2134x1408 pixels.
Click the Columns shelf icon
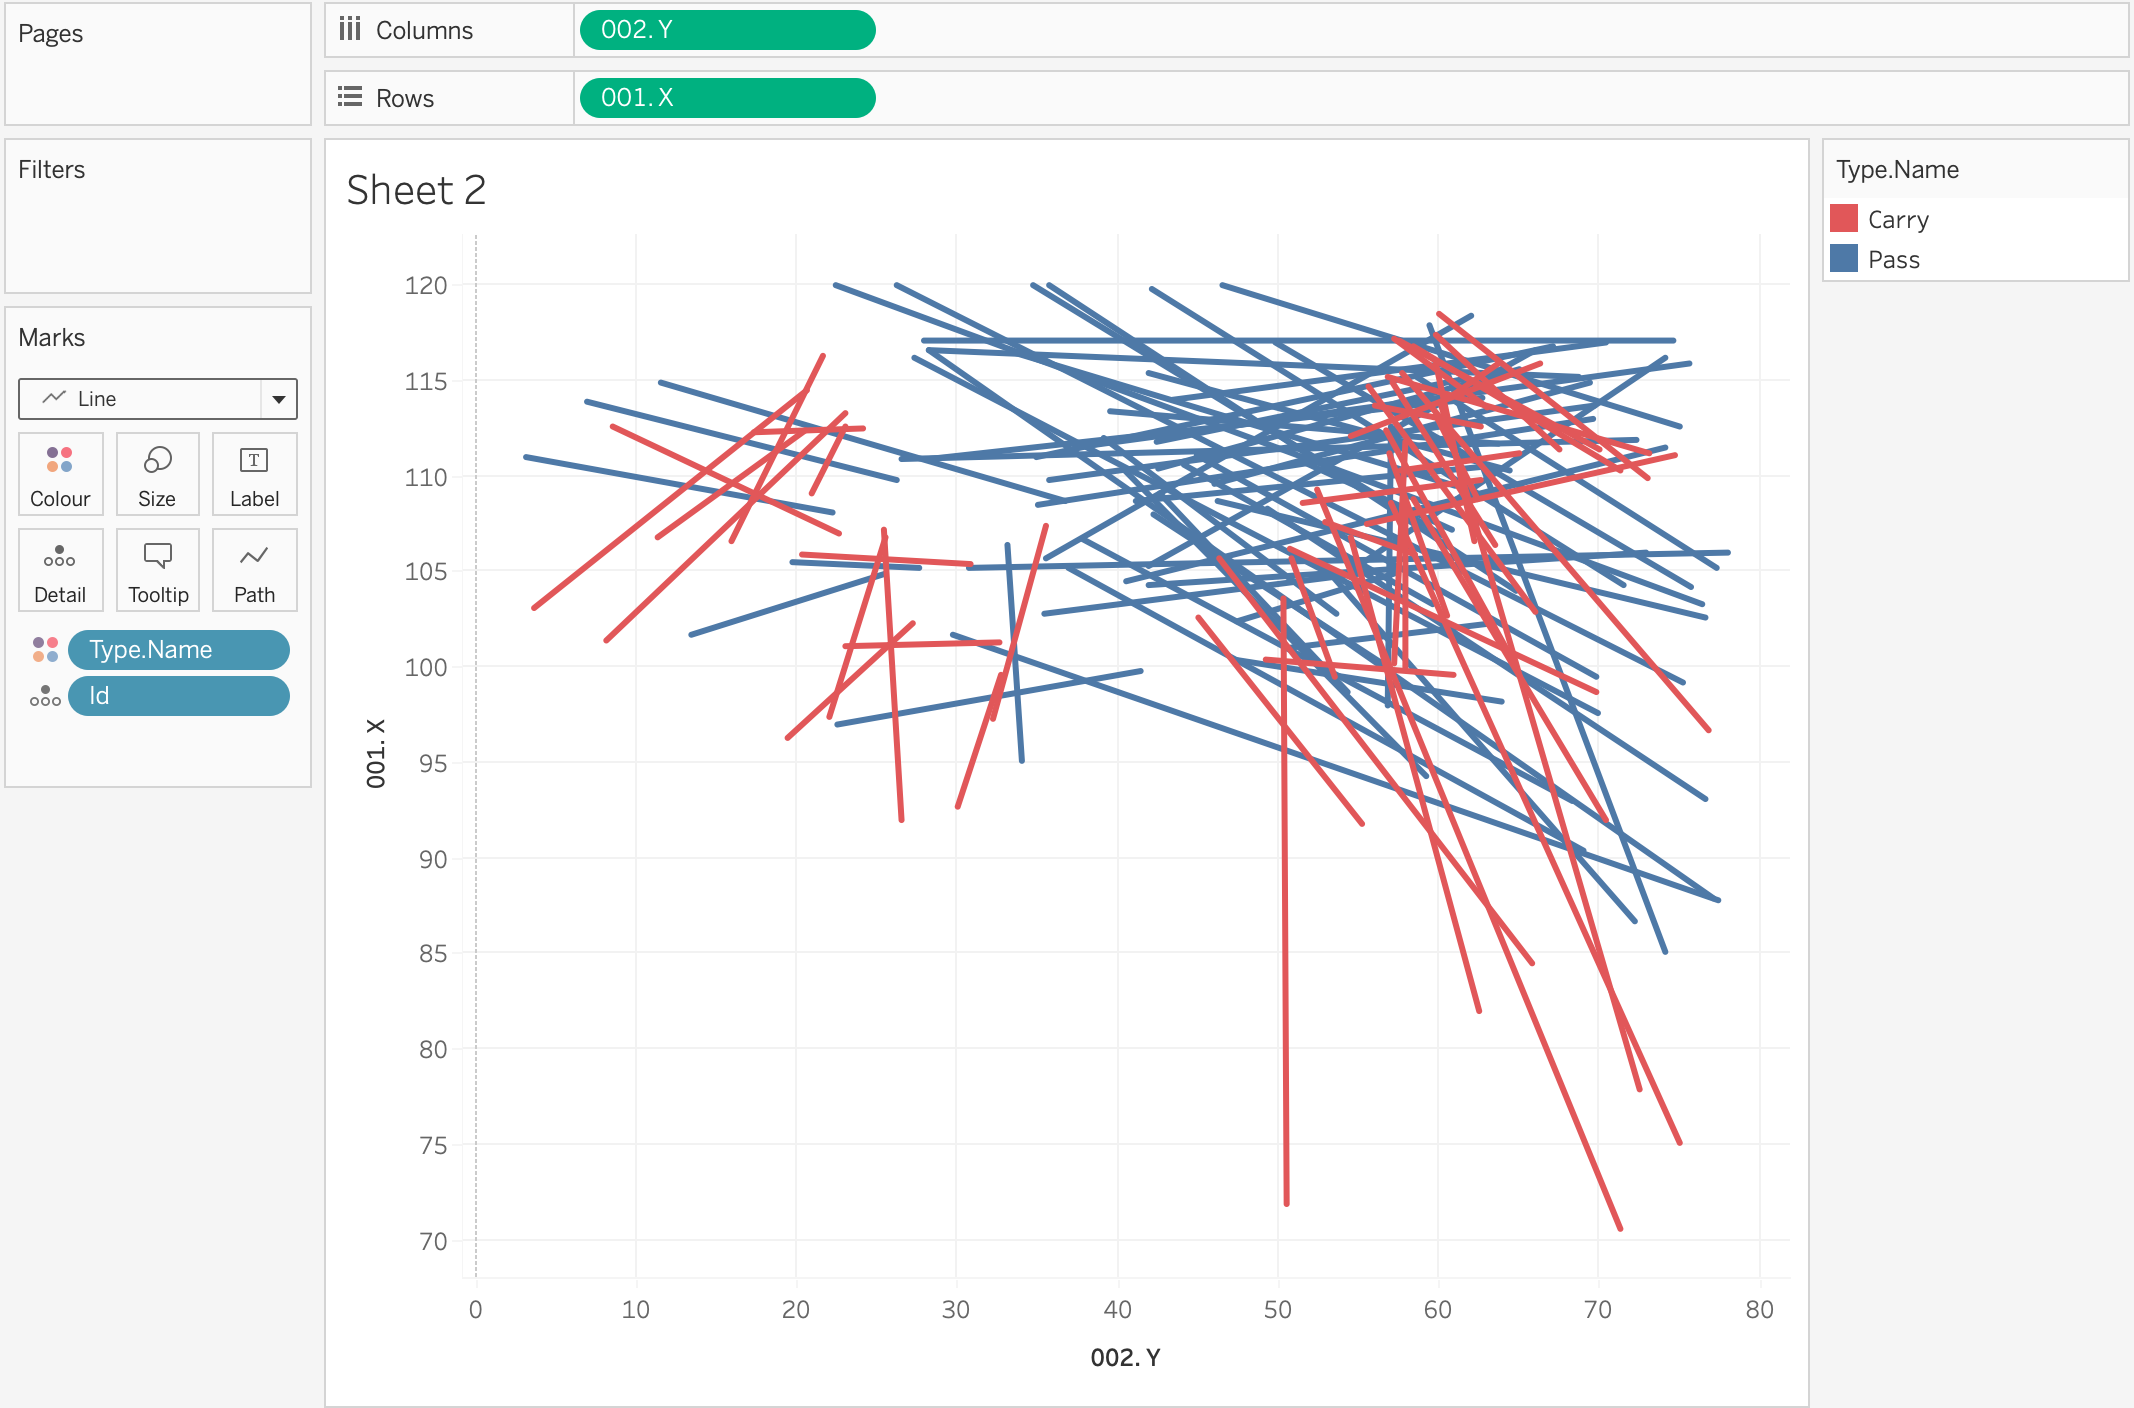click(350, 30)
